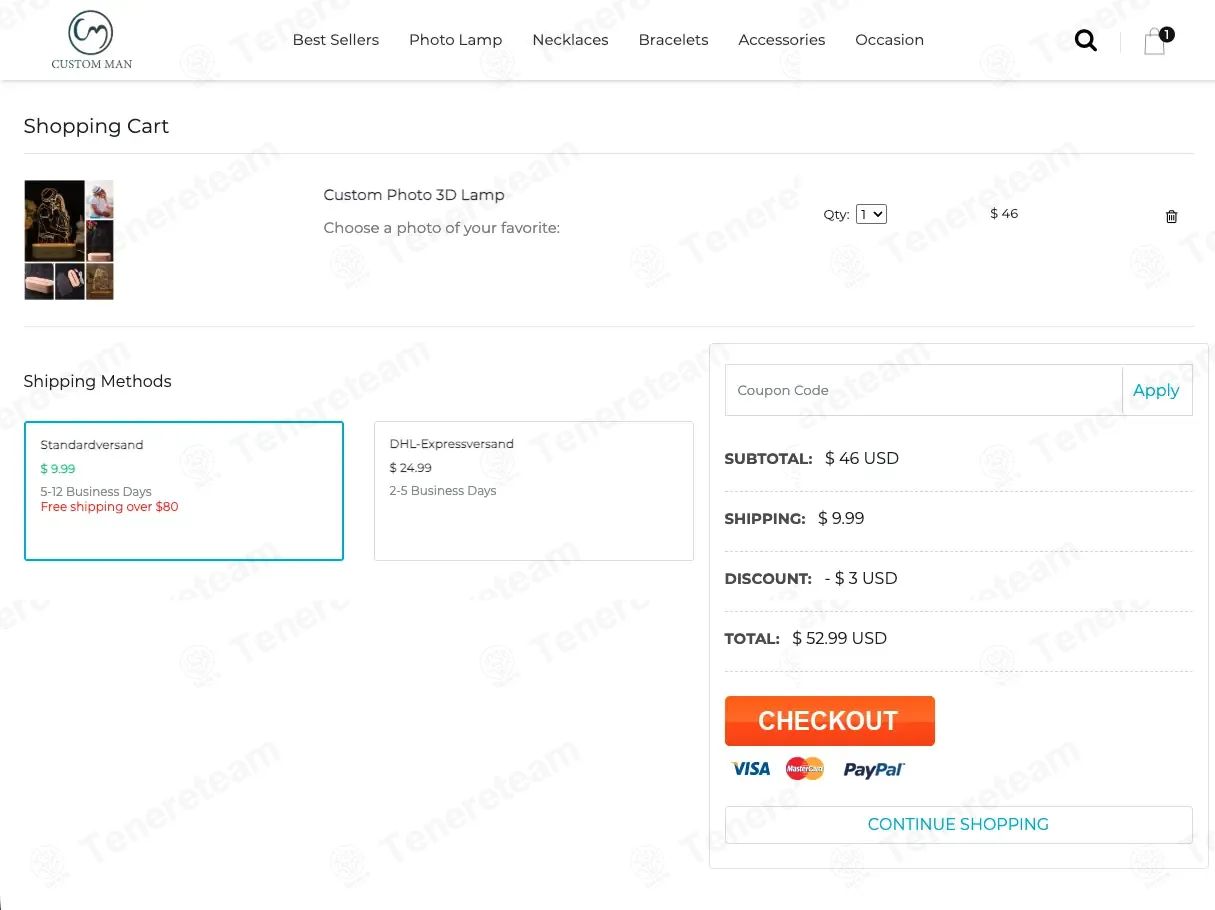
Task: Open the shopping bag cart icon
Action: pyautogui.click(x=1157, y=41)
